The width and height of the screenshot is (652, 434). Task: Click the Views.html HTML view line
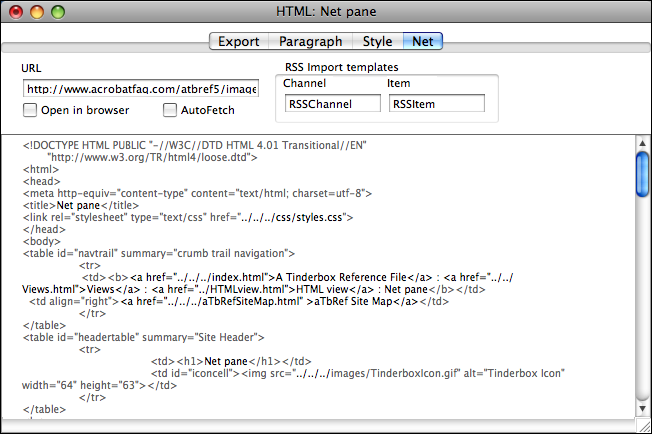click(254, 289)
